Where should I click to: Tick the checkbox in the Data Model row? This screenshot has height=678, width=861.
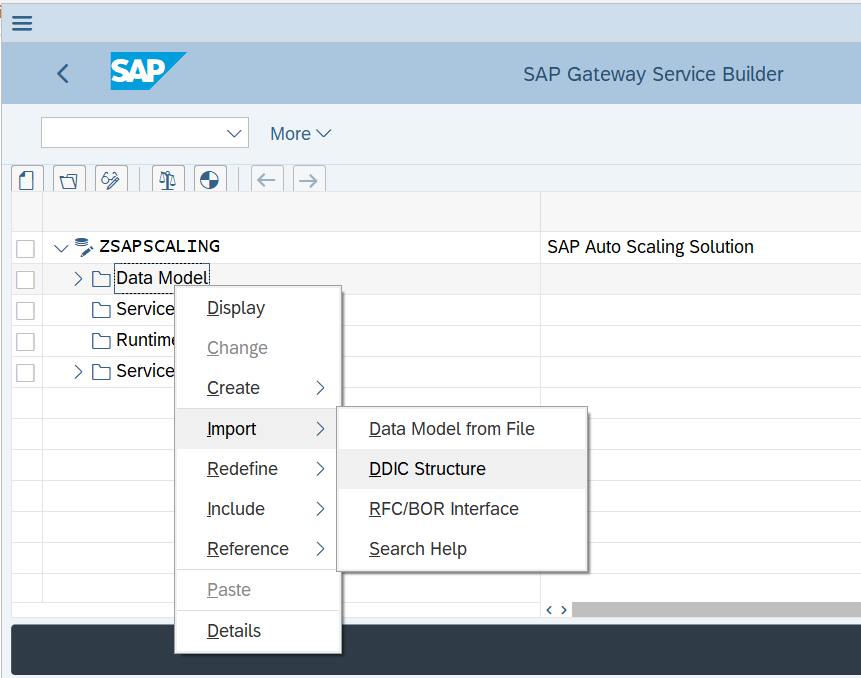(25, 279)
